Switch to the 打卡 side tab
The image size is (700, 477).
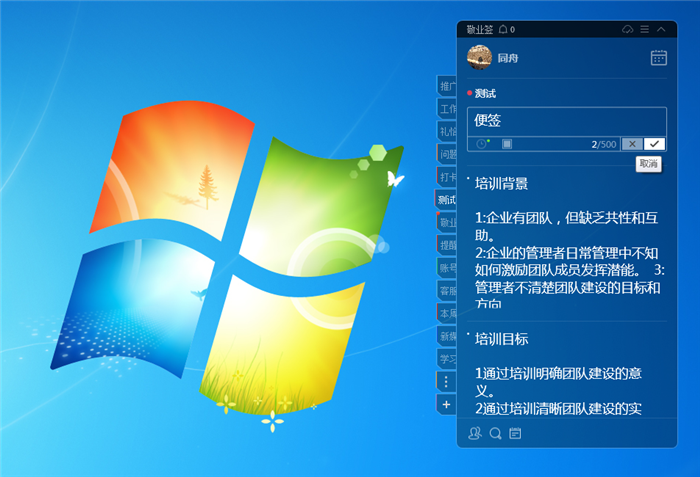tap(447, 177)
